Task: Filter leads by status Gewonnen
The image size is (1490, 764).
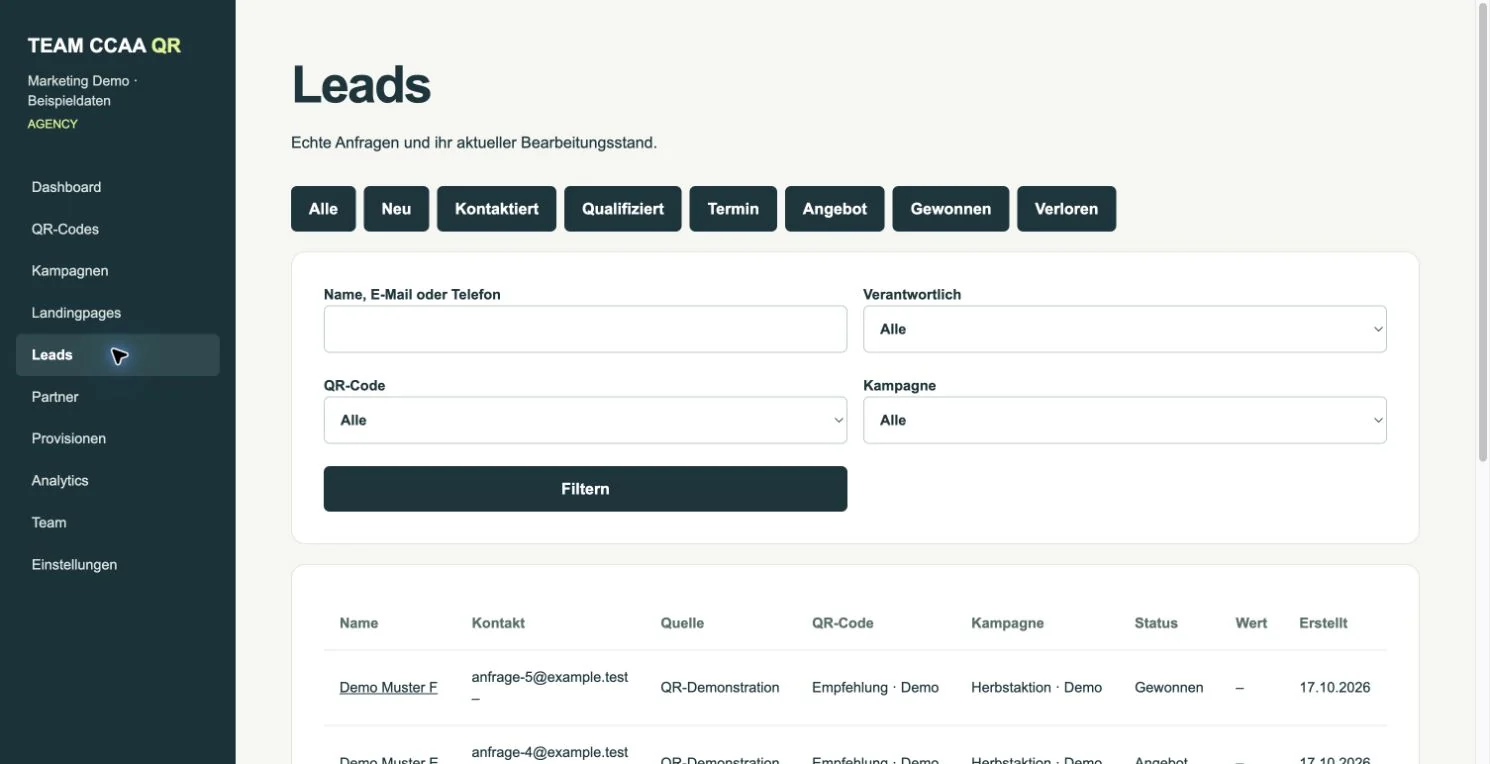Action: (x=951, y=209)
